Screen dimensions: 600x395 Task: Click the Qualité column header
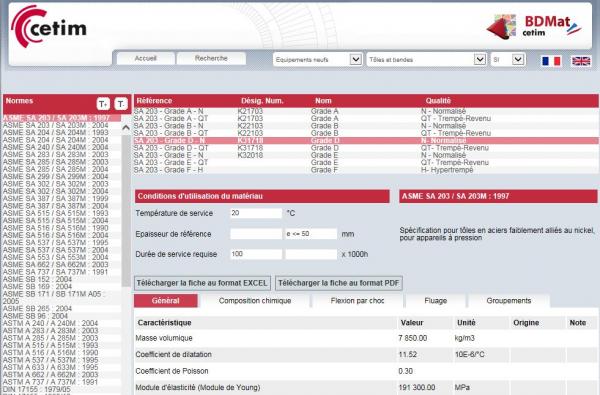click(438, 101)
